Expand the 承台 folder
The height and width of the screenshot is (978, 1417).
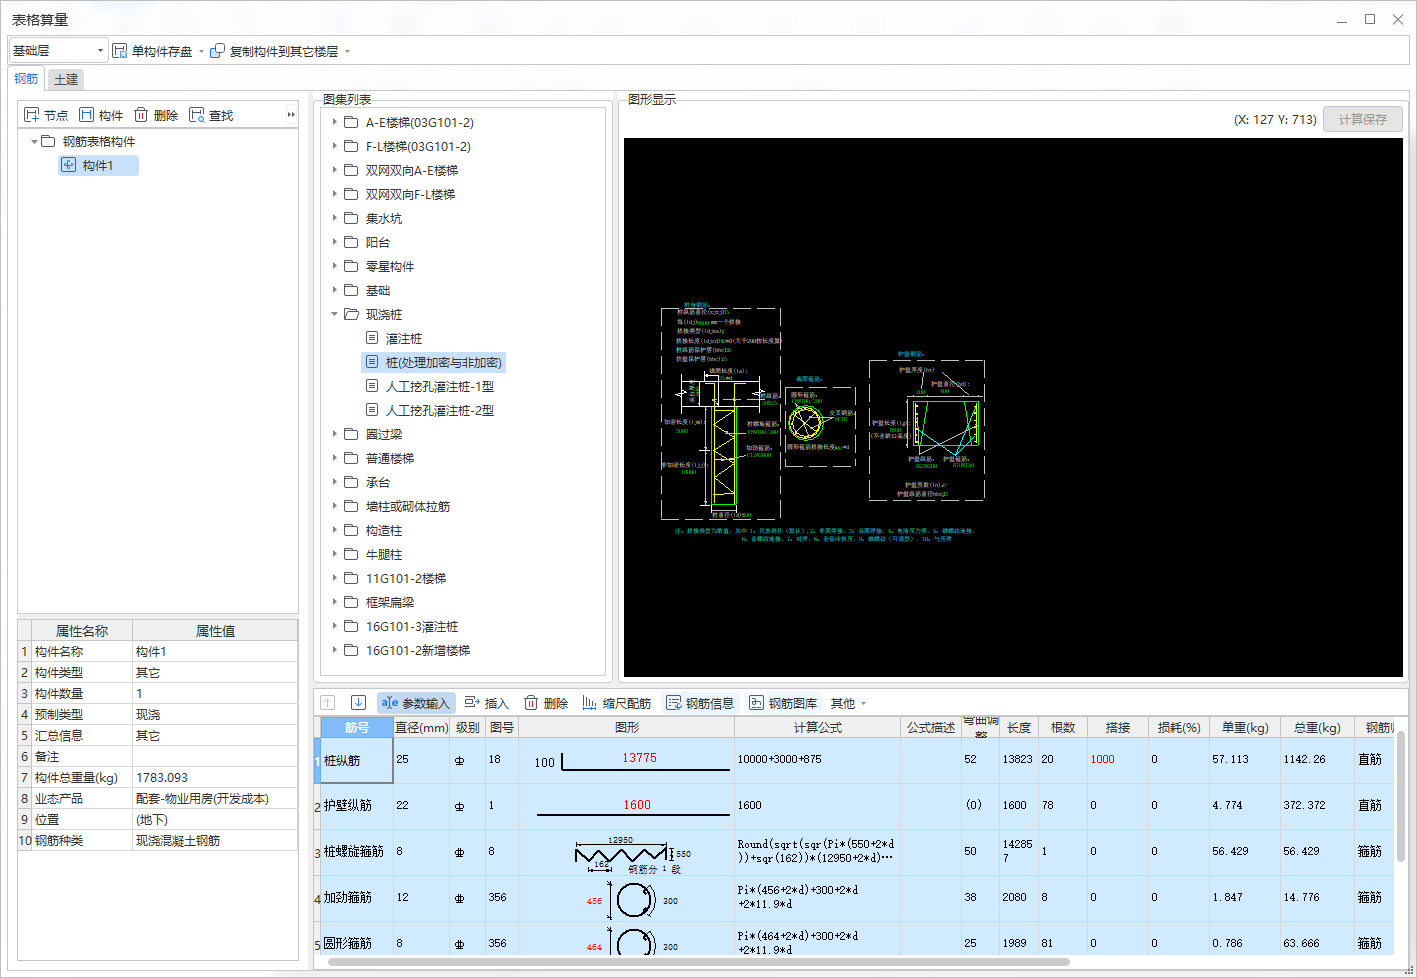[335, 482]
